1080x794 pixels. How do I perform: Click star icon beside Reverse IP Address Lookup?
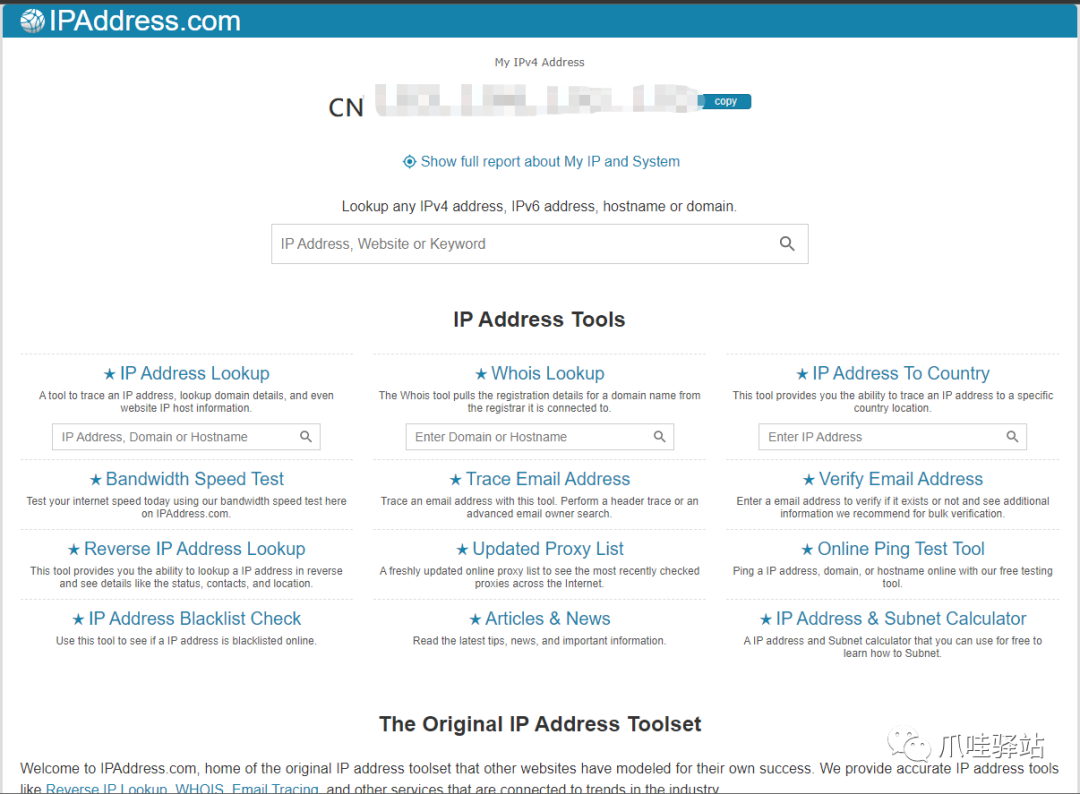click(74, 550)
